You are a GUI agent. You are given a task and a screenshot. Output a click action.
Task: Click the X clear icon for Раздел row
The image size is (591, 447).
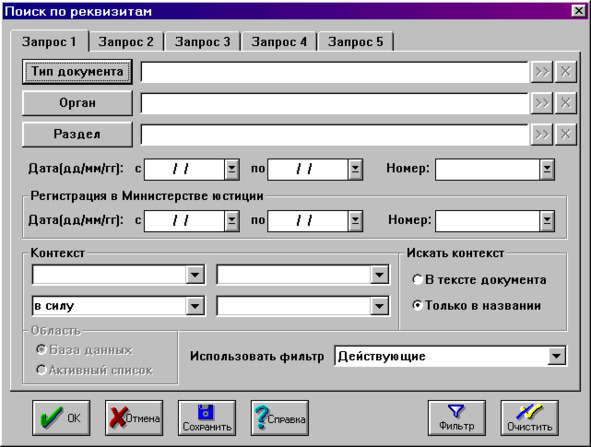[565, 134]
